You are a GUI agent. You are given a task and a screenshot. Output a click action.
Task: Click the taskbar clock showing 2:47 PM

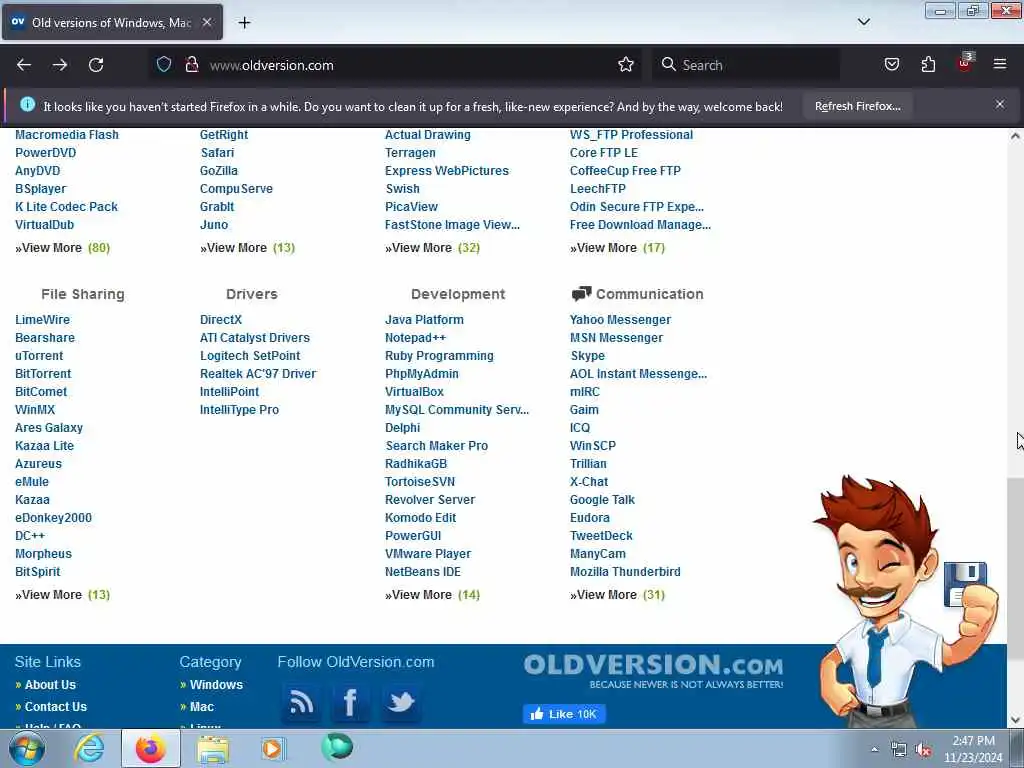click(x=973, y=749)
